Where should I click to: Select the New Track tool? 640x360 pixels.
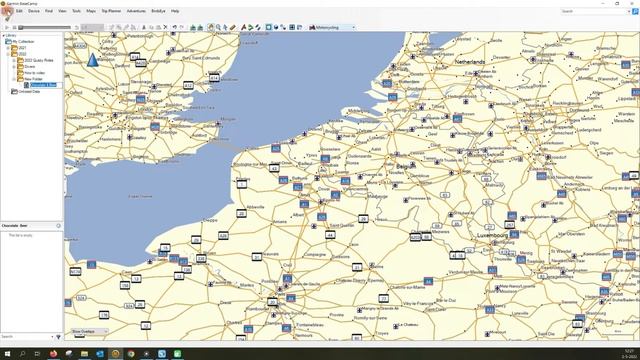(x=258, y=27)
